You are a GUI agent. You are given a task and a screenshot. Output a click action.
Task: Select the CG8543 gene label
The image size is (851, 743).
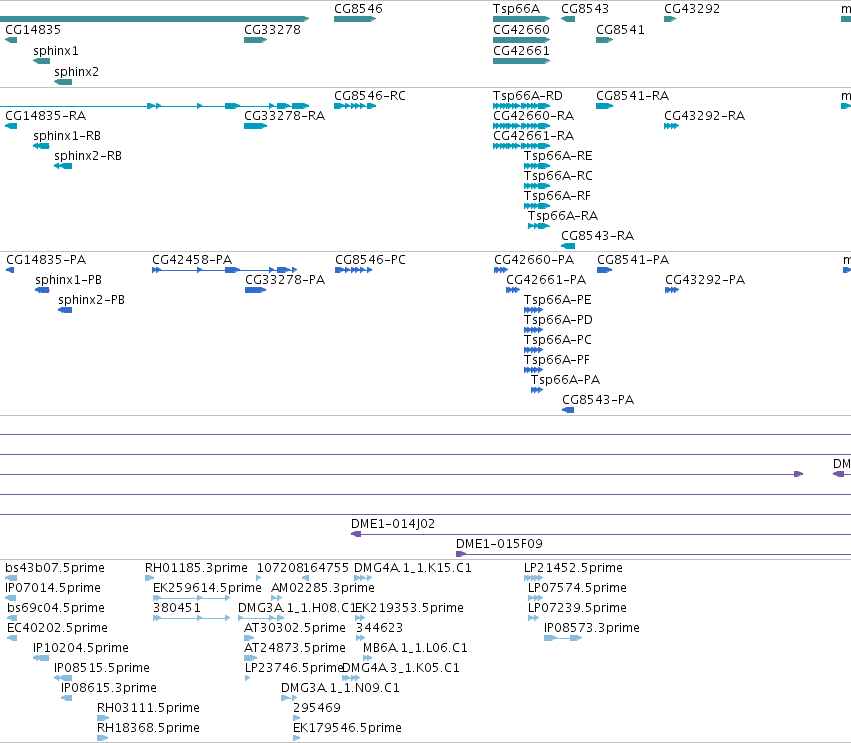pyautogui.click(x=585, y=9)
